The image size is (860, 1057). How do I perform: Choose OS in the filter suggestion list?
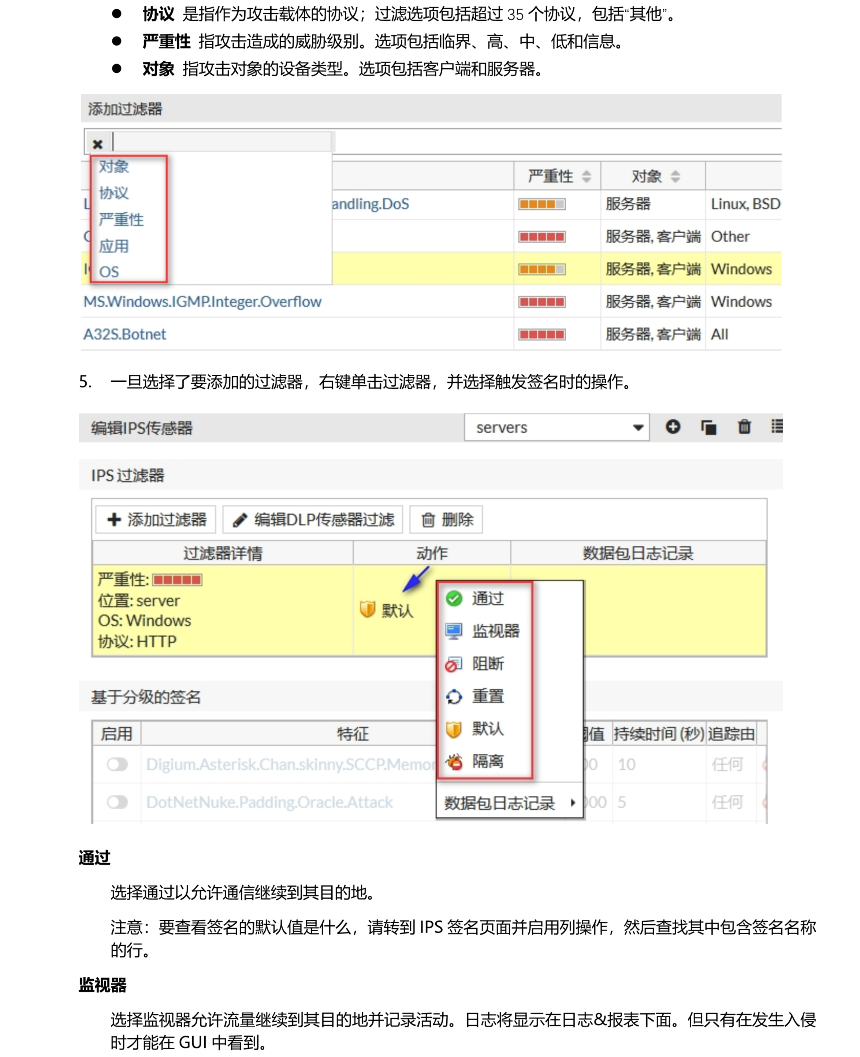point(109,272)
